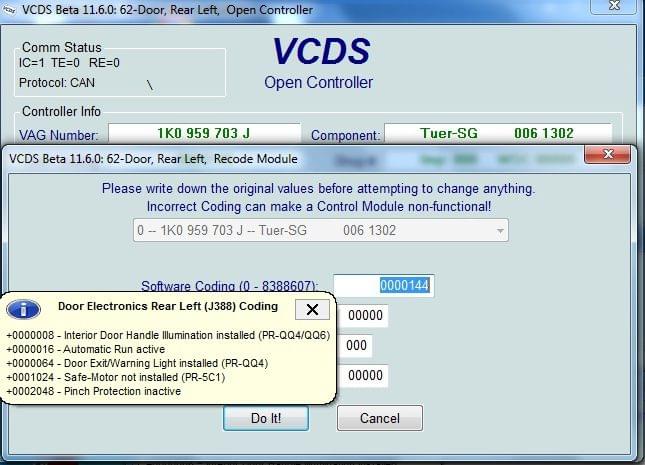The image size is (645, 465).
Task: Click '+0000064 - Door Exit/Warning Light' line
Action: tap(137, 363)
